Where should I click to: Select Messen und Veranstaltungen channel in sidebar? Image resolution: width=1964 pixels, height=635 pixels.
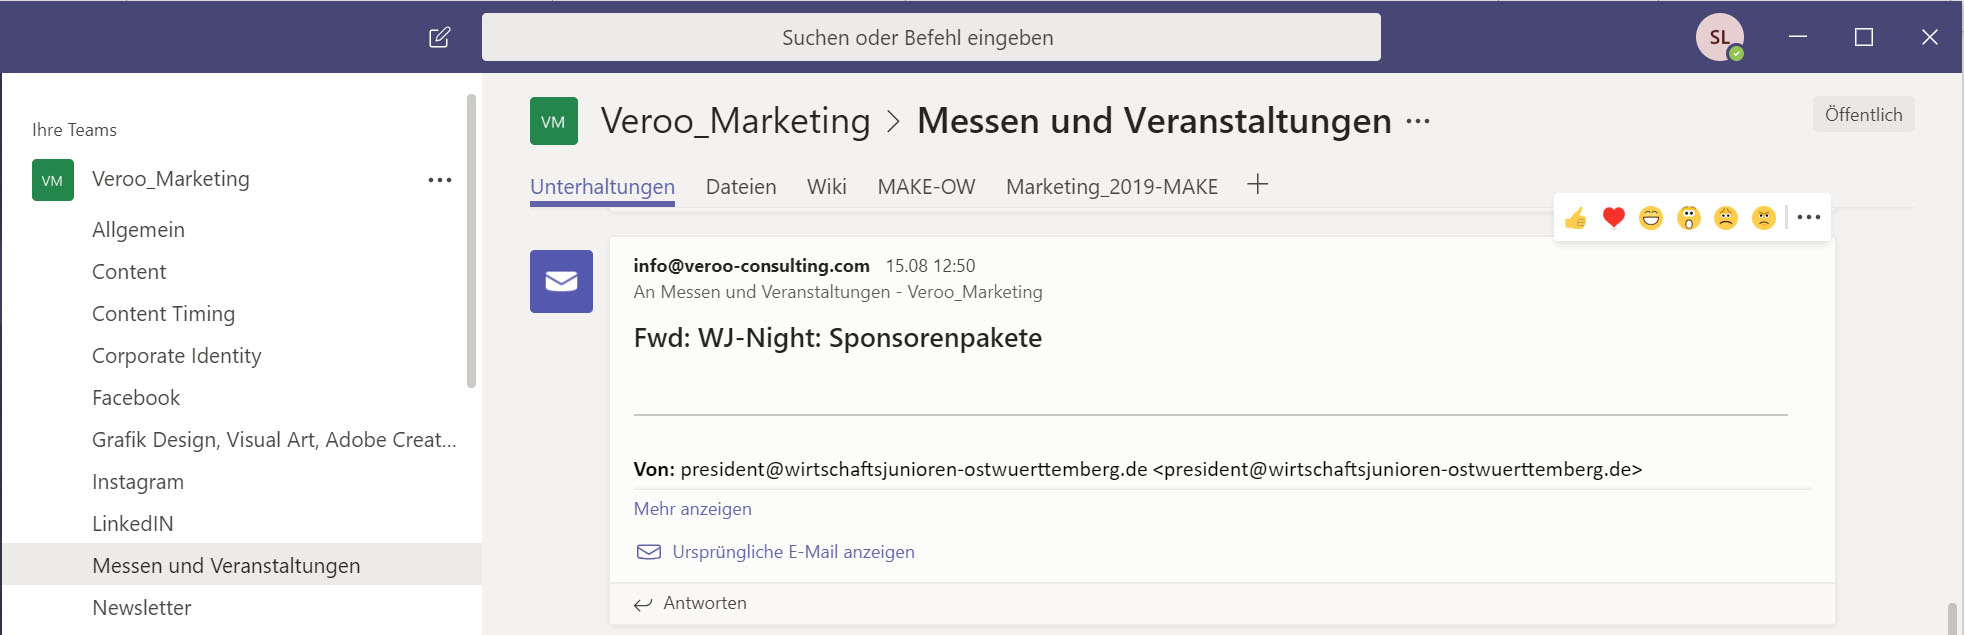pos(241,565)
